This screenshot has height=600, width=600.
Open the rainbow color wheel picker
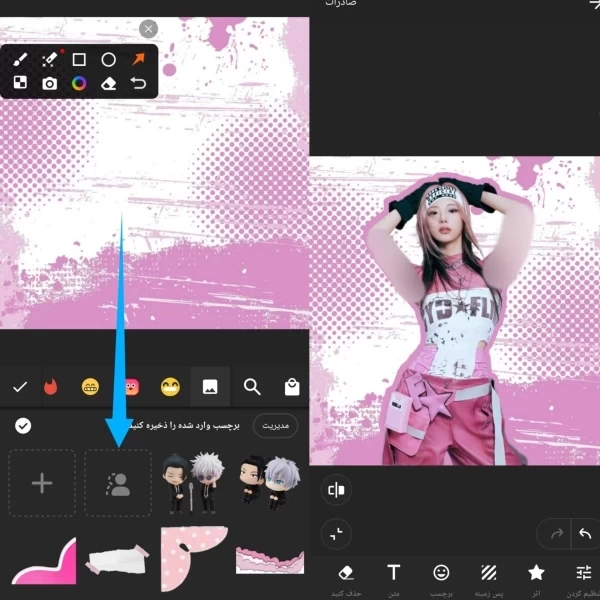79,83
